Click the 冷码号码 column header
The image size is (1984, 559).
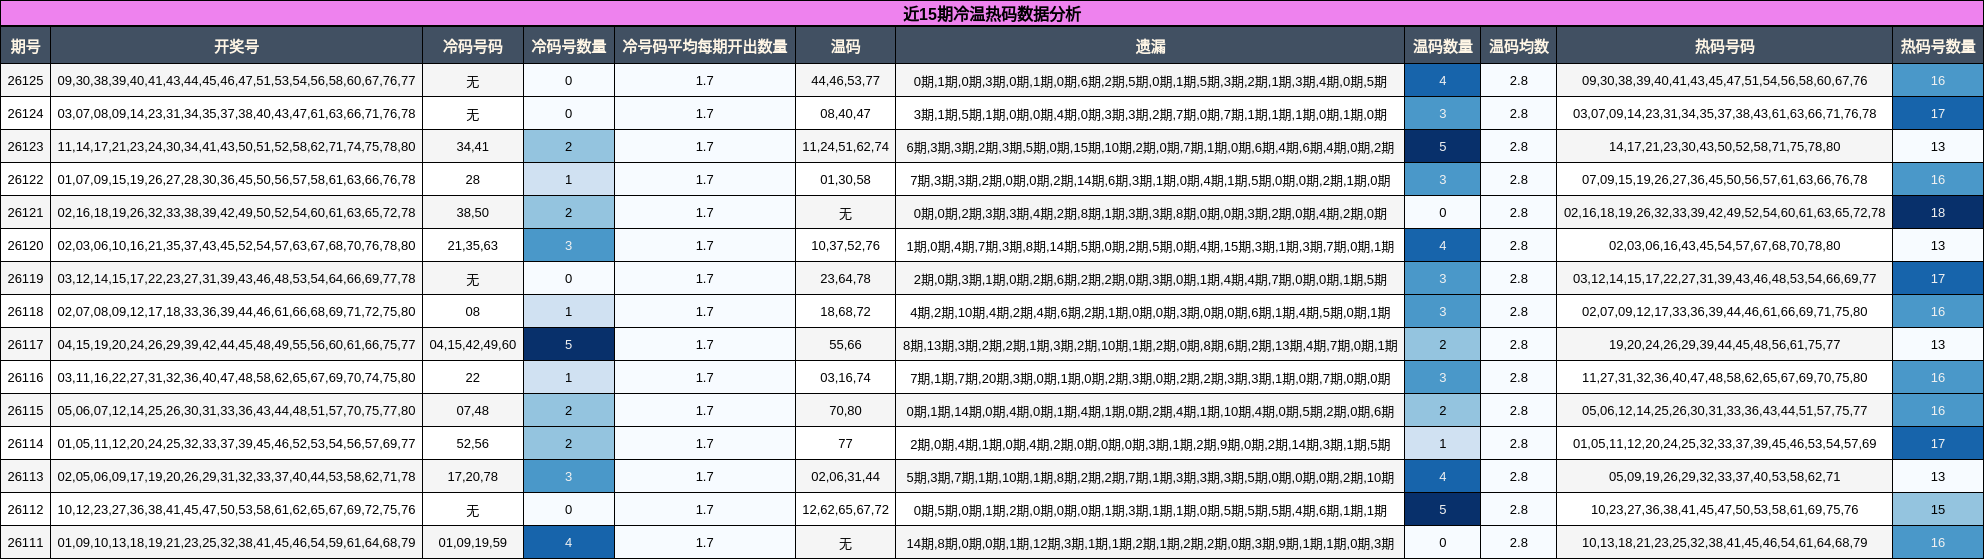(473, 46)
